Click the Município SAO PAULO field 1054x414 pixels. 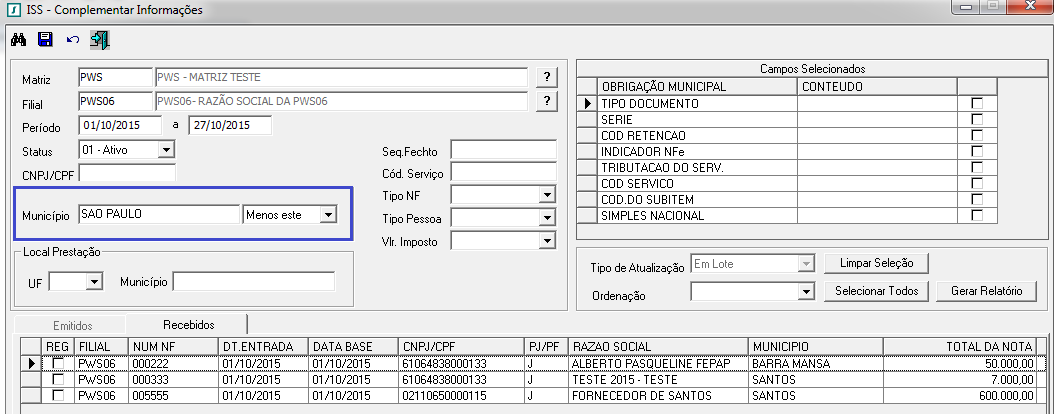[159, 214]
